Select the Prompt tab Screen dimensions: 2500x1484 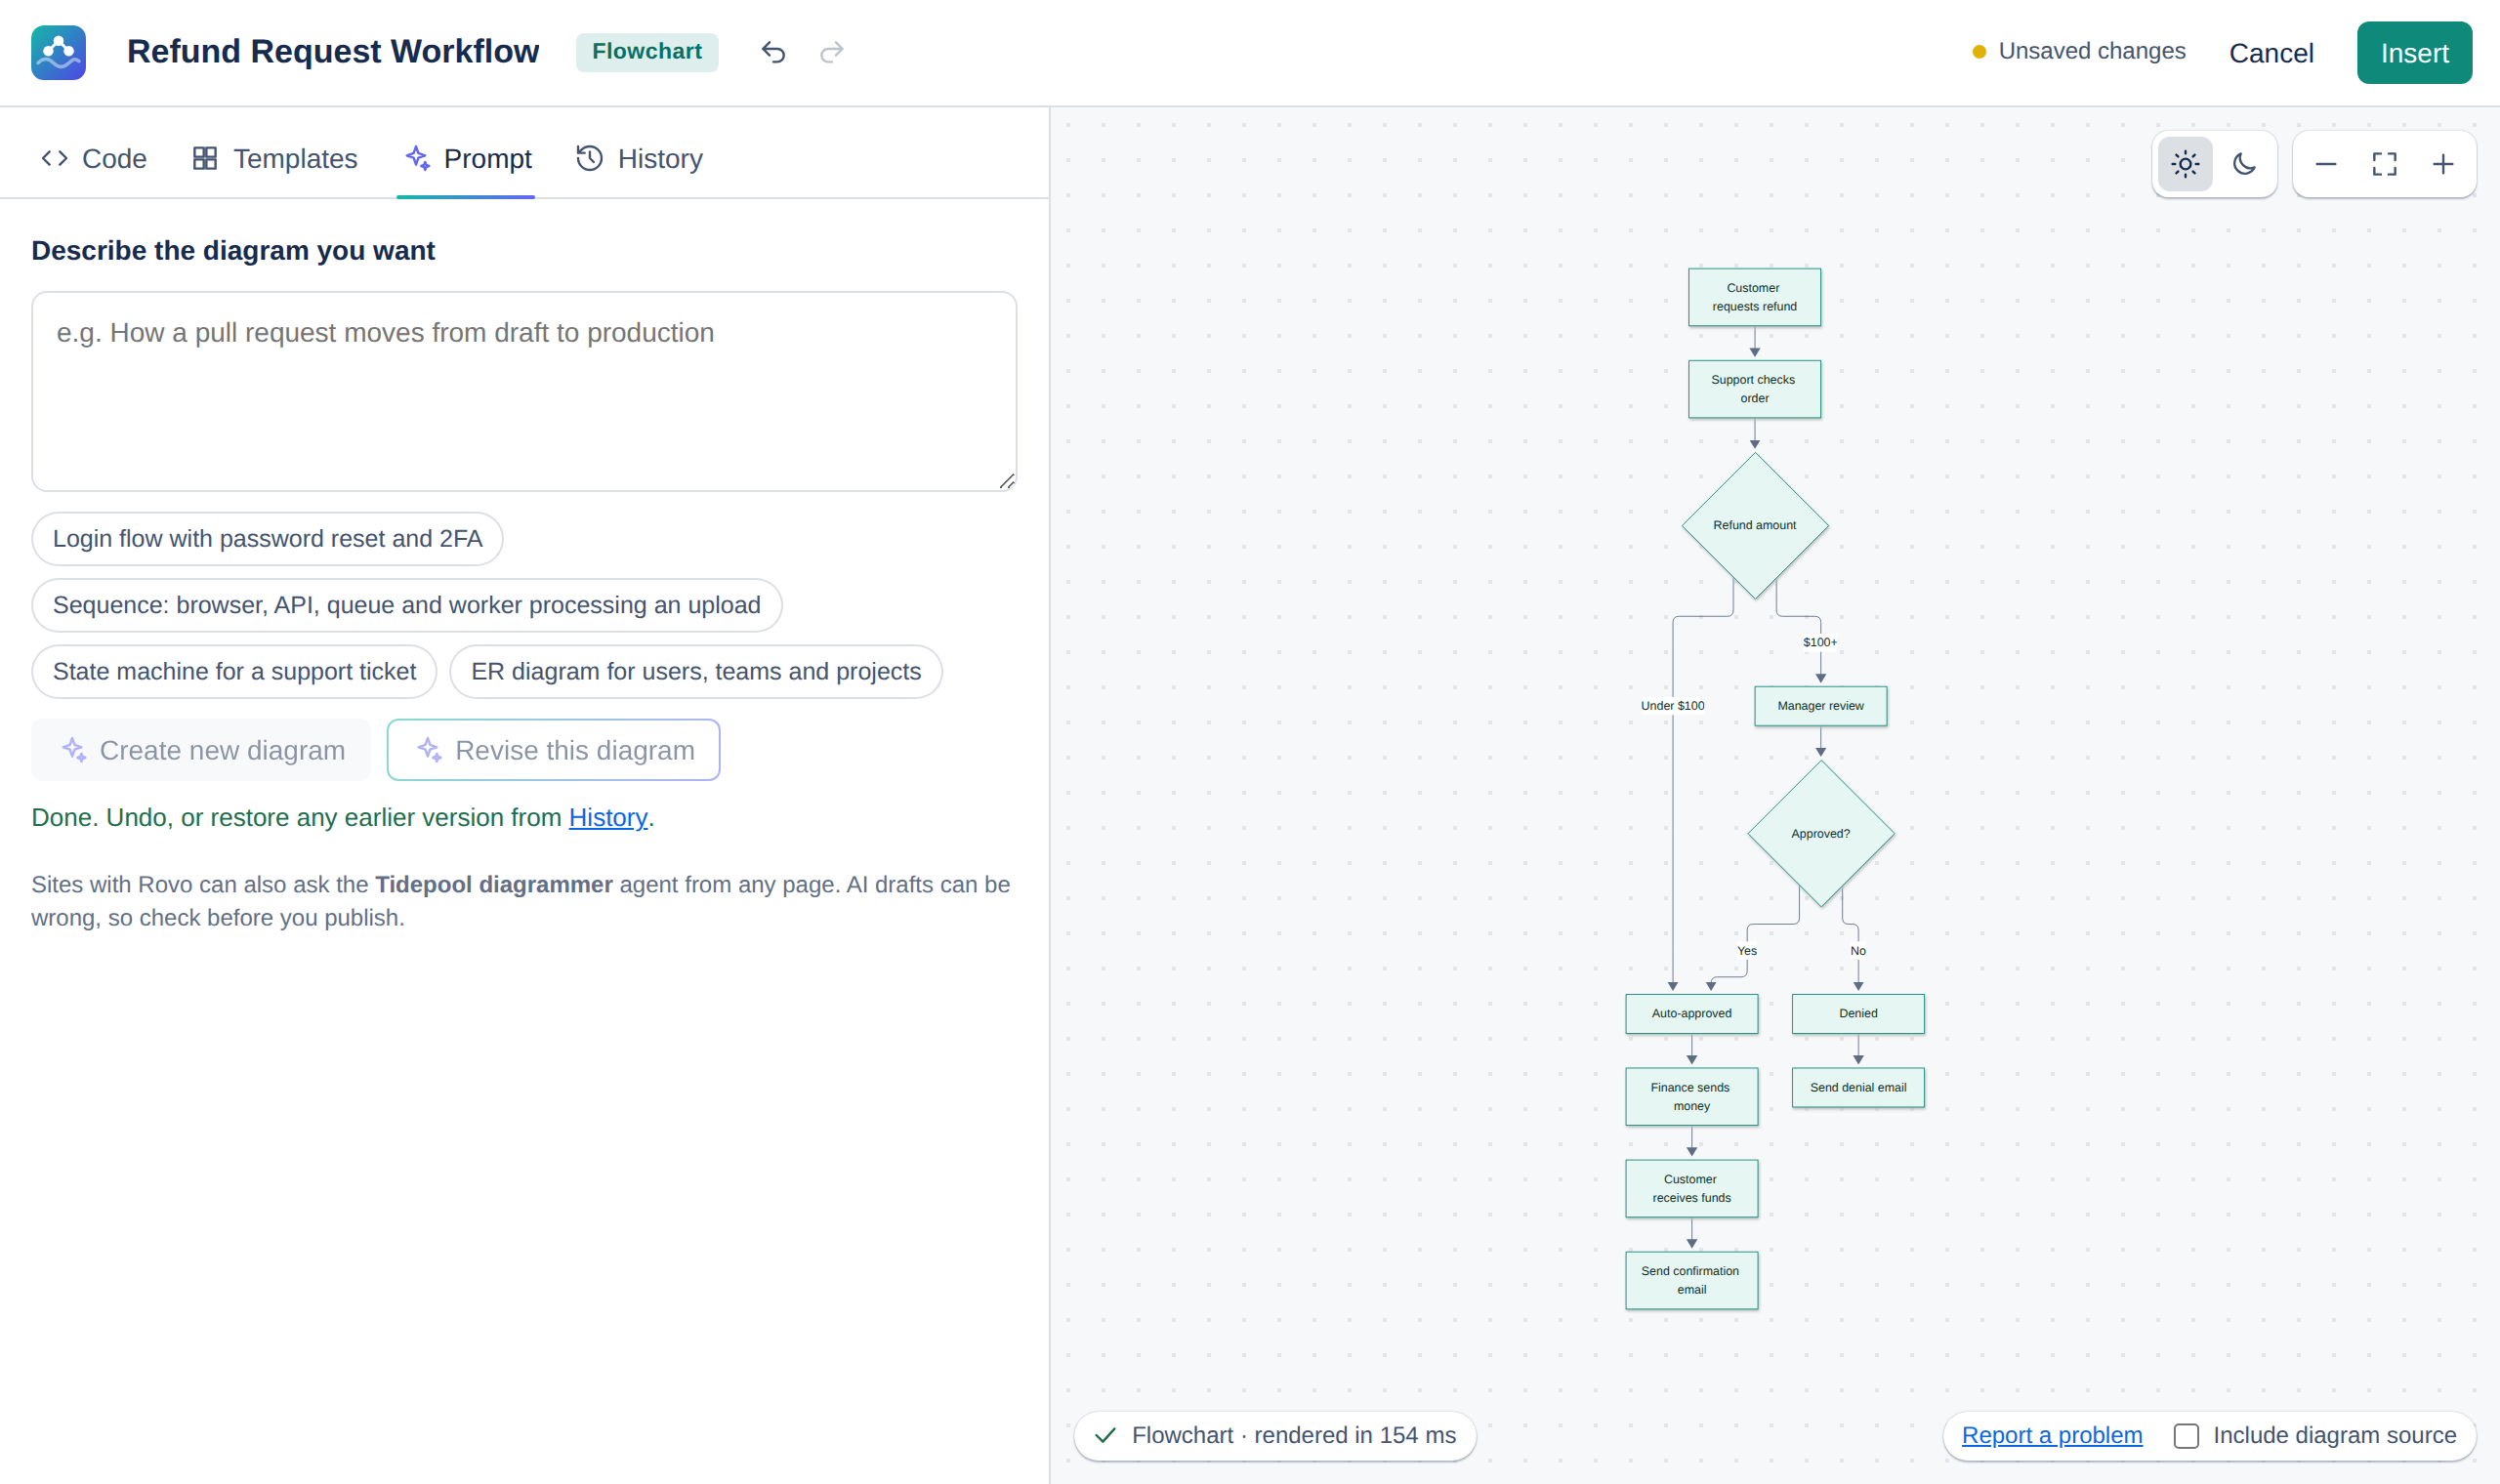click(x=466, y=159)
